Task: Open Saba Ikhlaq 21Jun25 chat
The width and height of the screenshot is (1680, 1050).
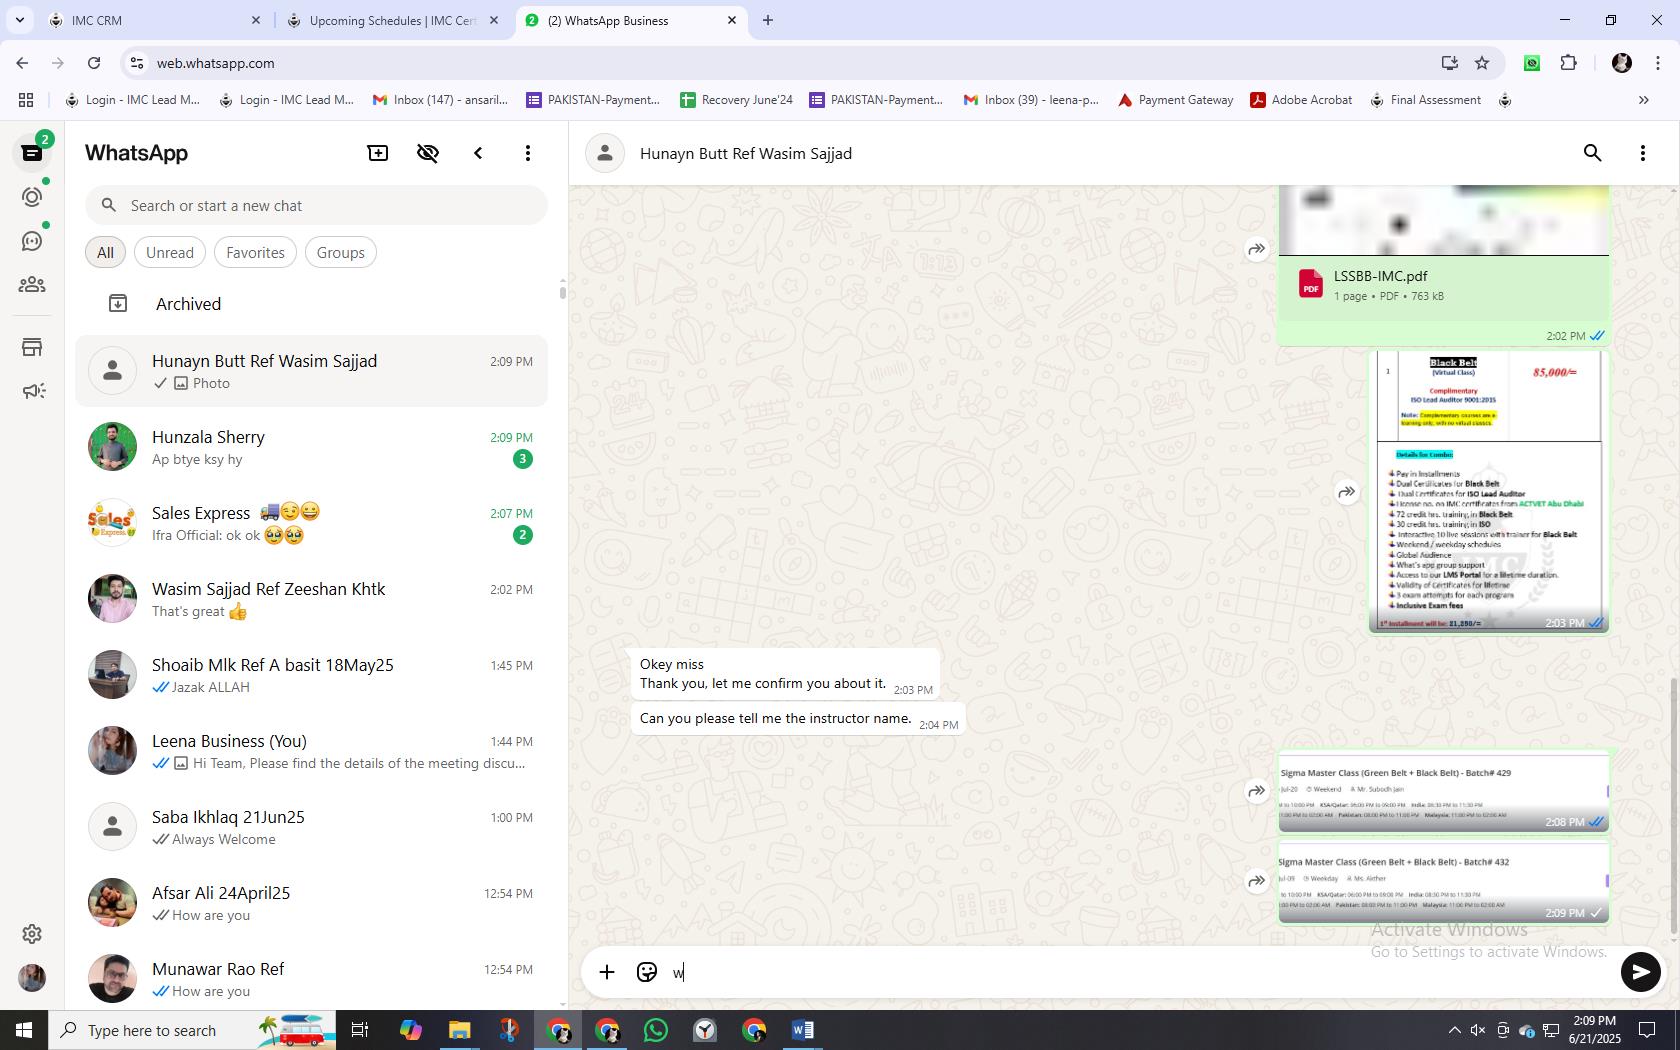Action: (311, 827)
